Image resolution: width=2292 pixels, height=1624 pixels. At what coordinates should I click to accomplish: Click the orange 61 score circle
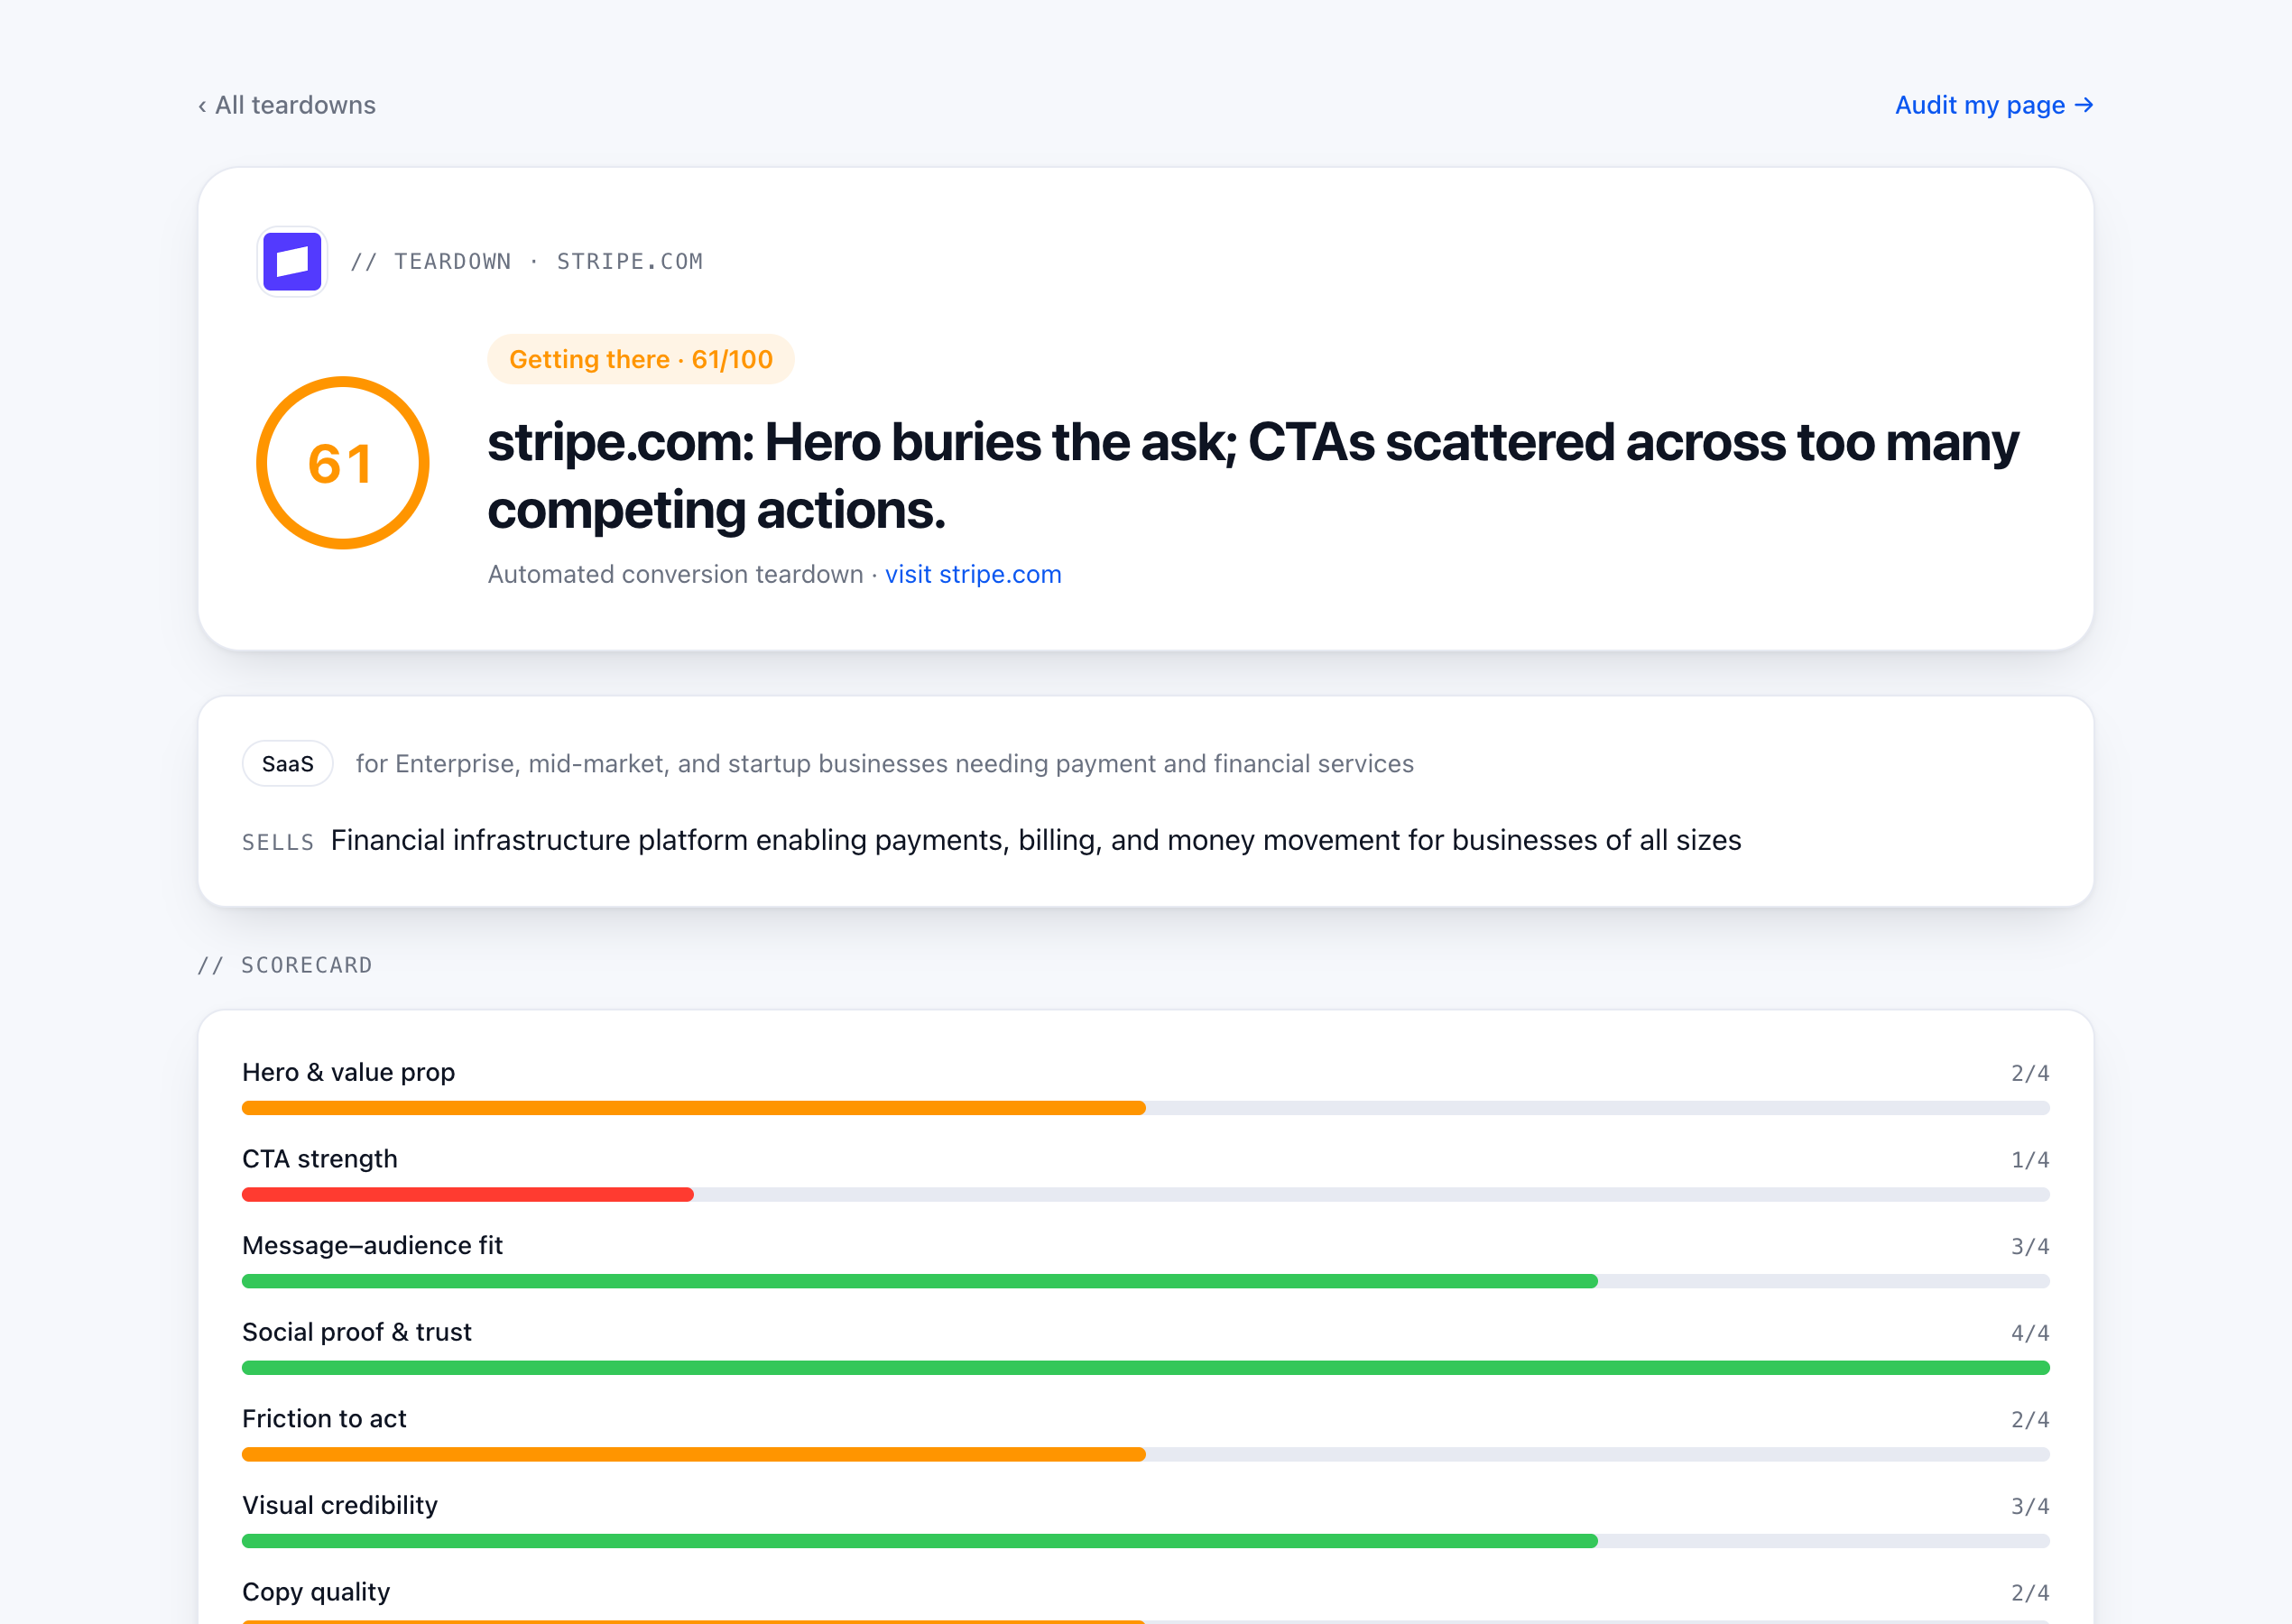click(343, 463)
